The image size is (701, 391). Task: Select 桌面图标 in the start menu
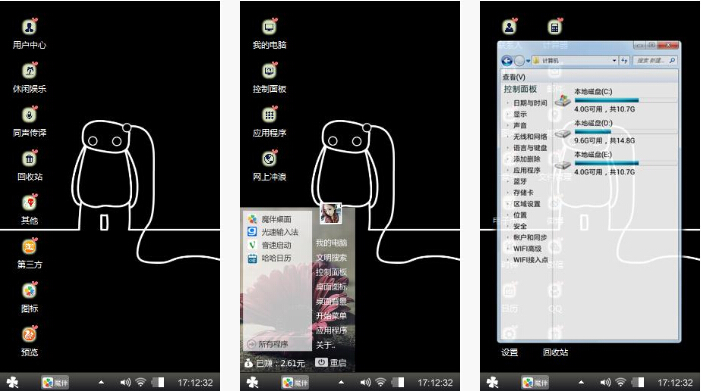[x=331, y=287]
